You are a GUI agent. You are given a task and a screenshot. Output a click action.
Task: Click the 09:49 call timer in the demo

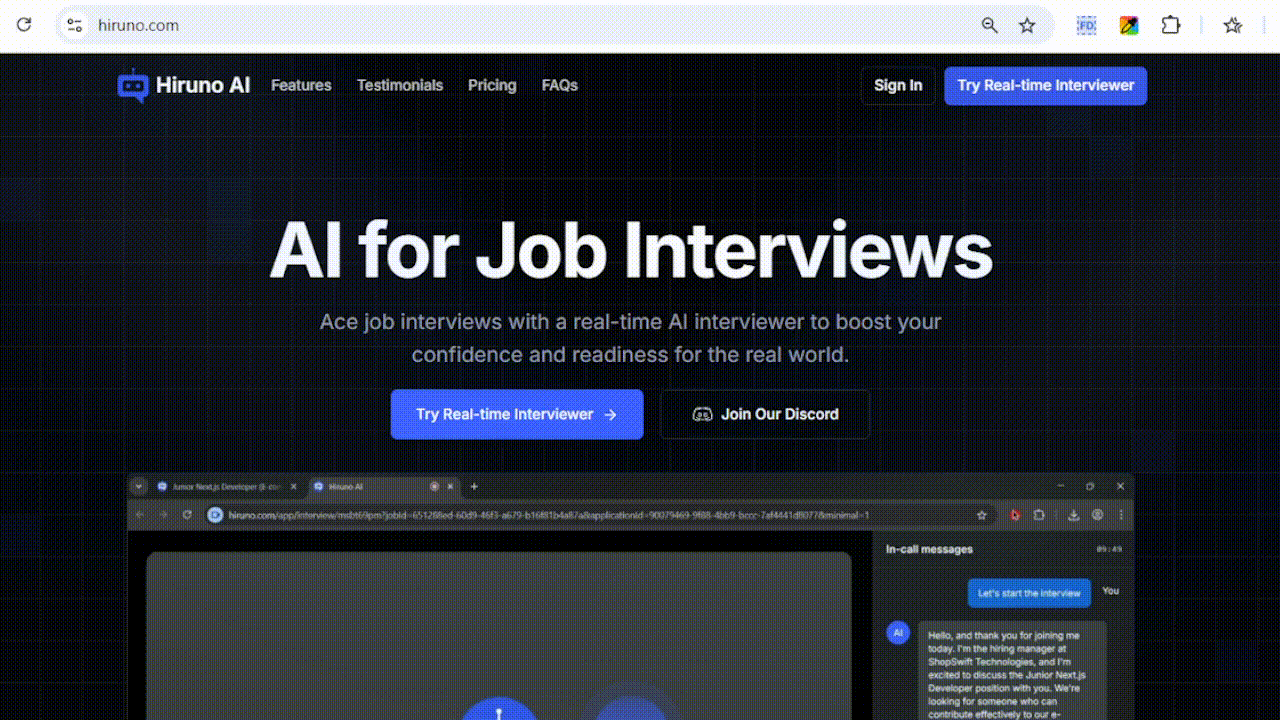tap(1109, 549)
